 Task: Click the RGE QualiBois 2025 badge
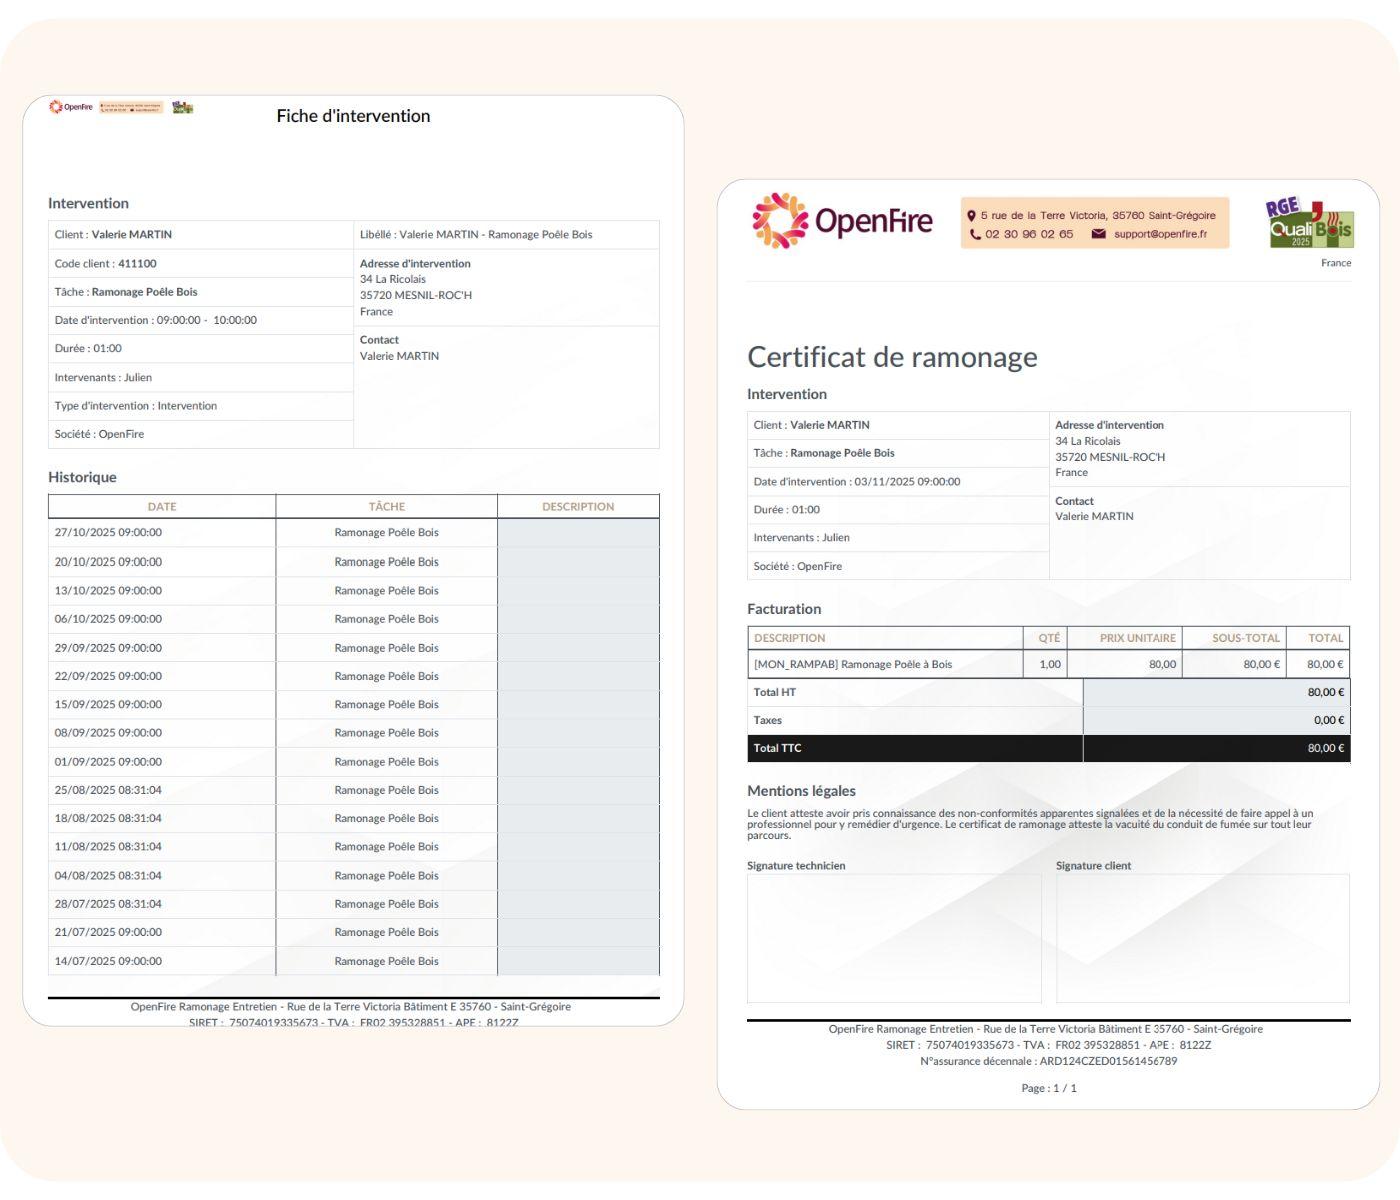1309,223
